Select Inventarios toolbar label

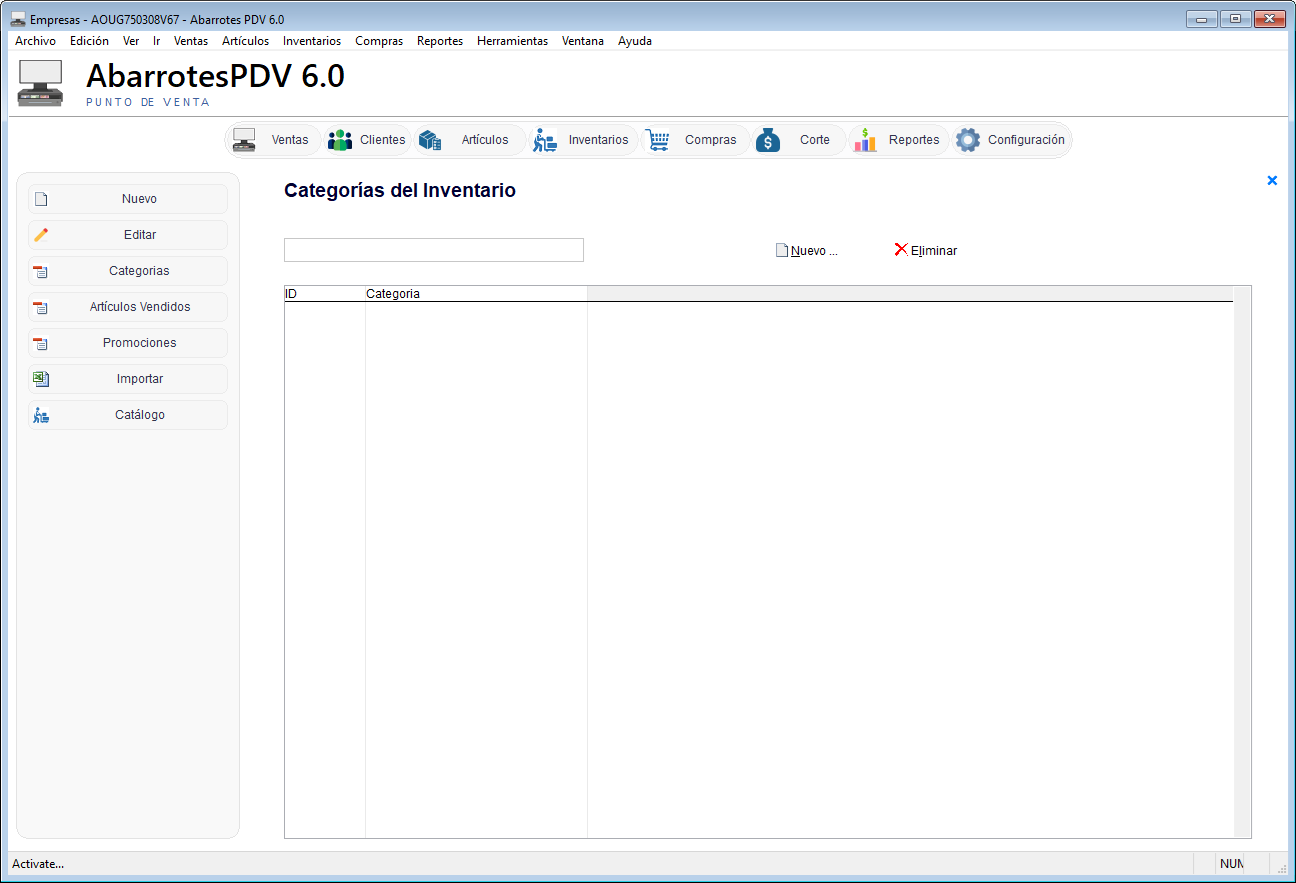click(x=599, y=140)
